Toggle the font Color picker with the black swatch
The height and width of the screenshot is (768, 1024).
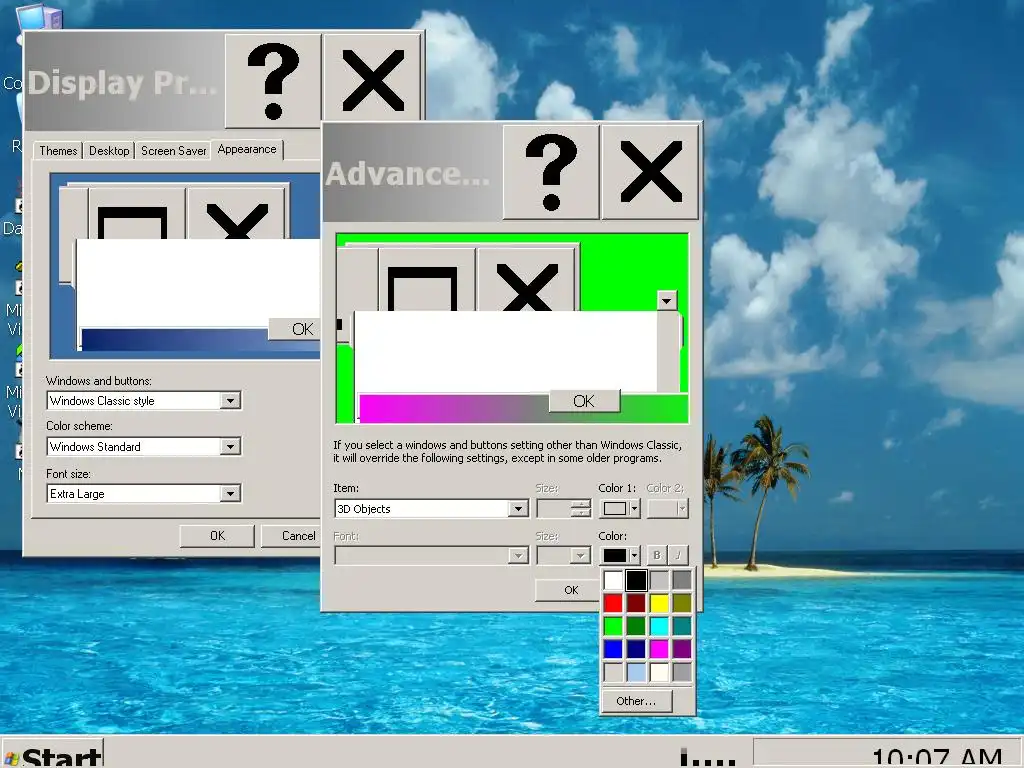[620, 555]
